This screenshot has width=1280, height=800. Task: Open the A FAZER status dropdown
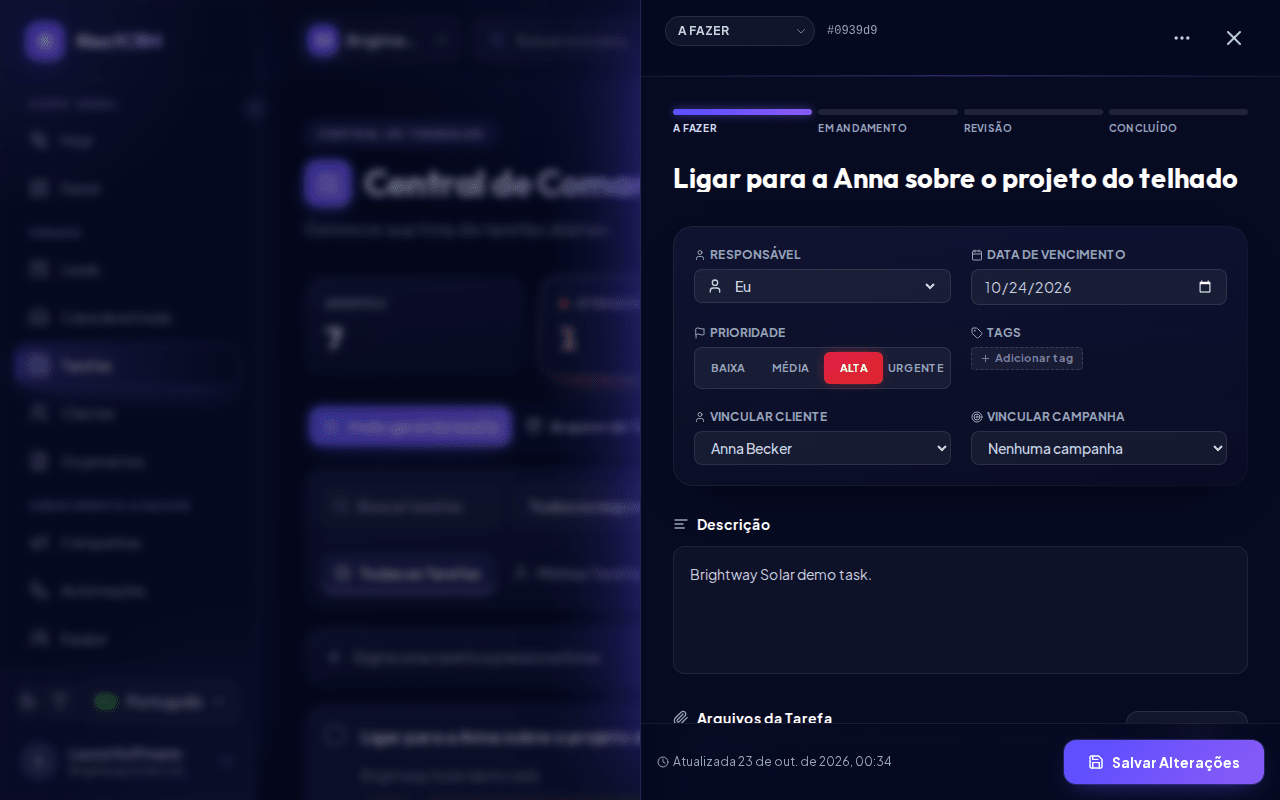click(x=740, y=31)
